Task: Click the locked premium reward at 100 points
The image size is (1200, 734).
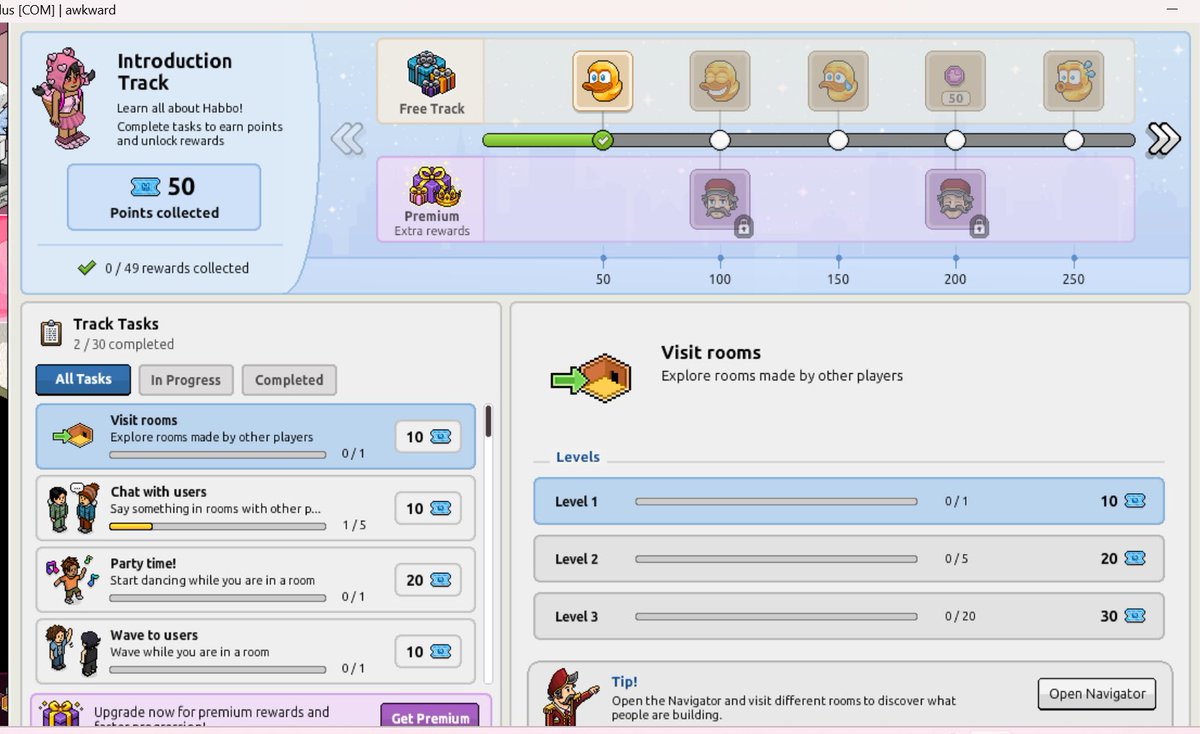Action: coord(720,199)
